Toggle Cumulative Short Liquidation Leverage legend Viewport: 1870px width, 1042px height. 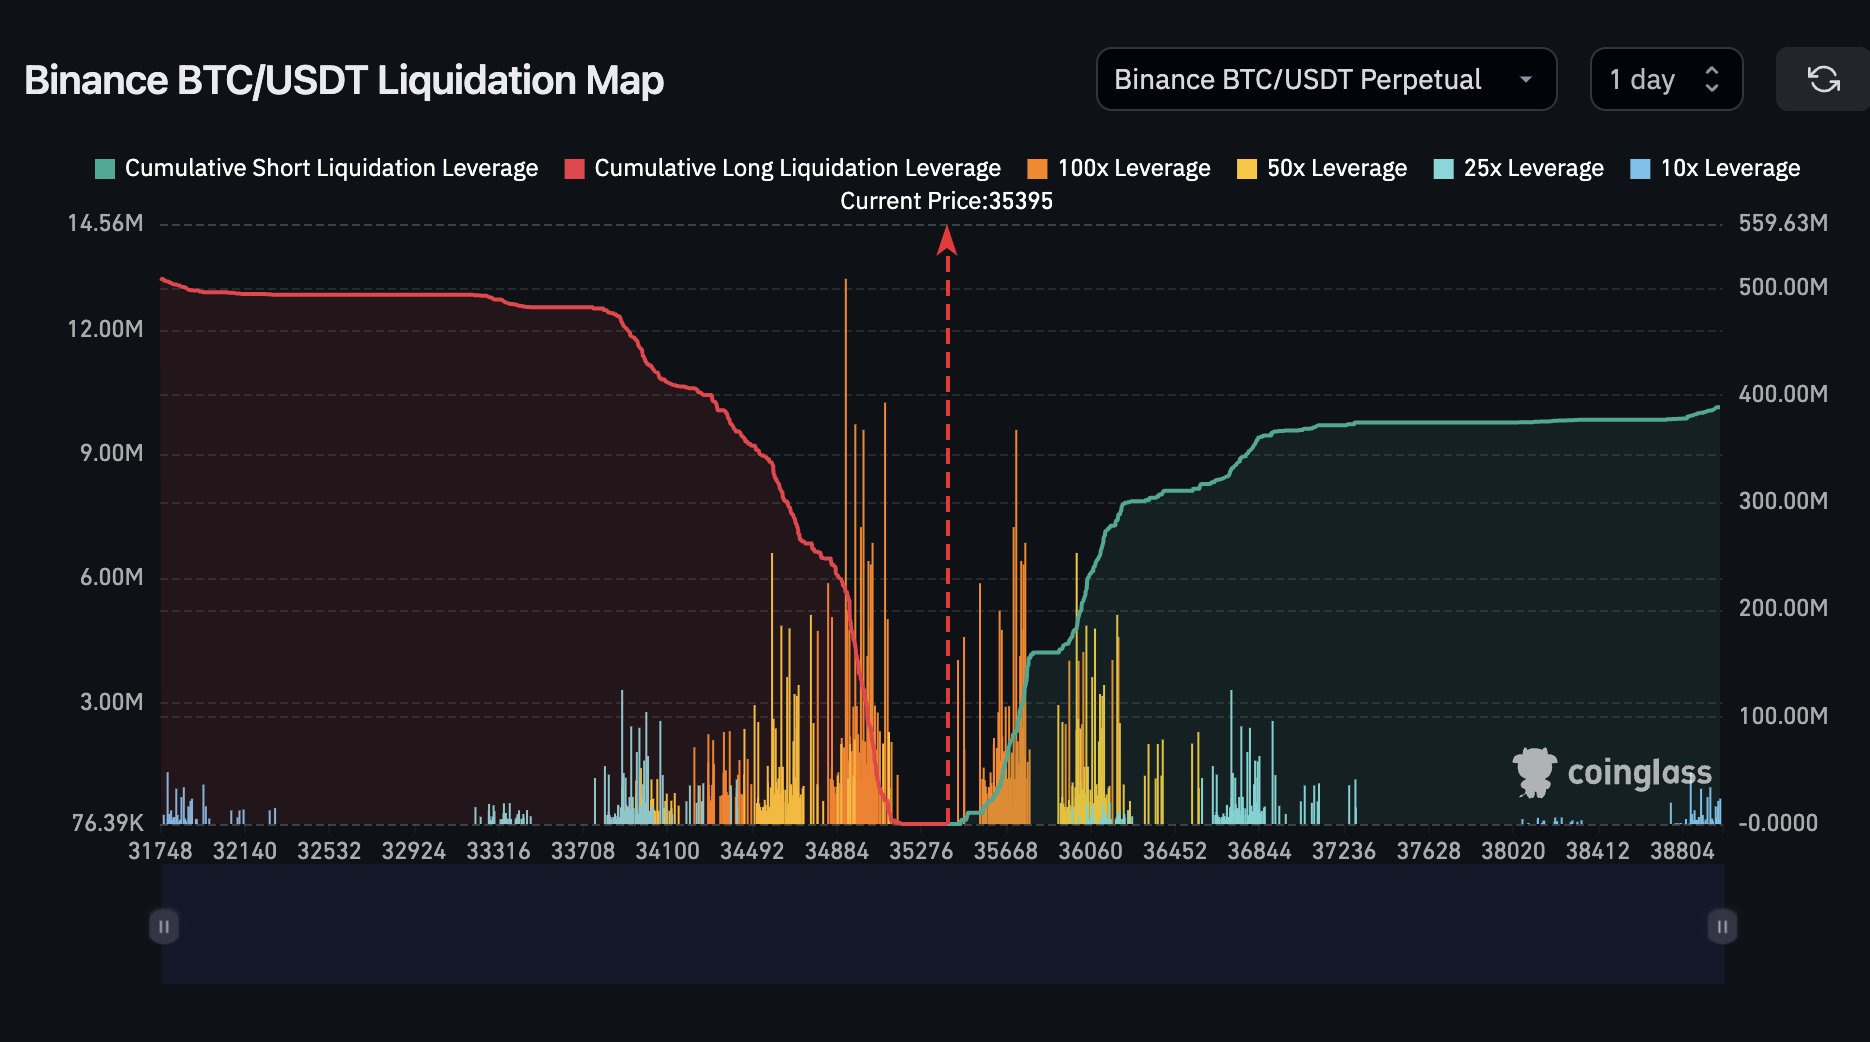click(316, 168)
